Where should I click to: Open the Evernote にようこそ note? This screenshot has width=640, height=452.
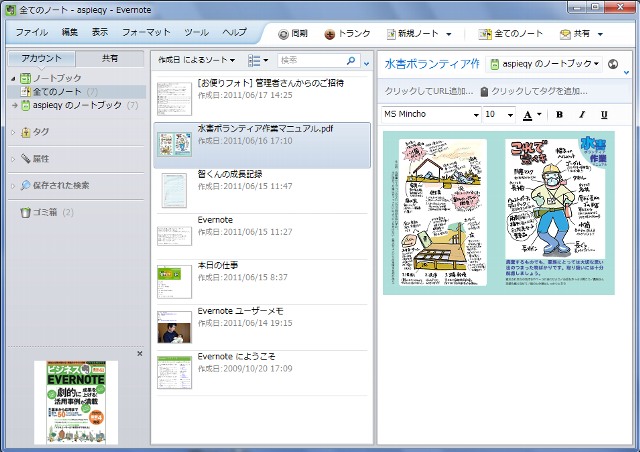[x=262, y=373]
